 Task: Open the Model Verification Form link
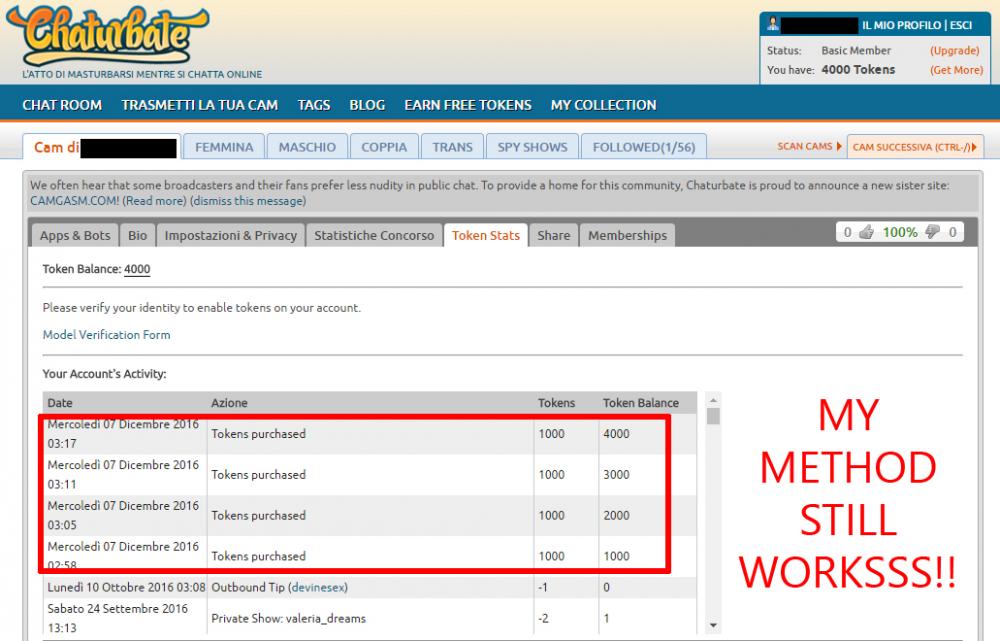[107, 334]
